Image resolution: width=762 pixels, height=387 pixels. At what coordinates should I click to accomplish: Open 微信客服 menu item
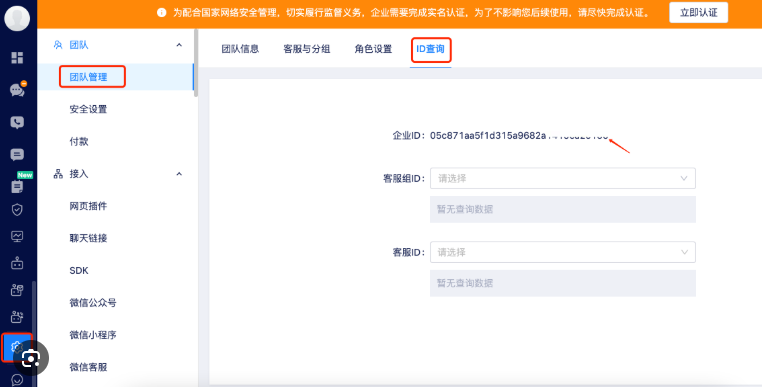click(88, 367)
